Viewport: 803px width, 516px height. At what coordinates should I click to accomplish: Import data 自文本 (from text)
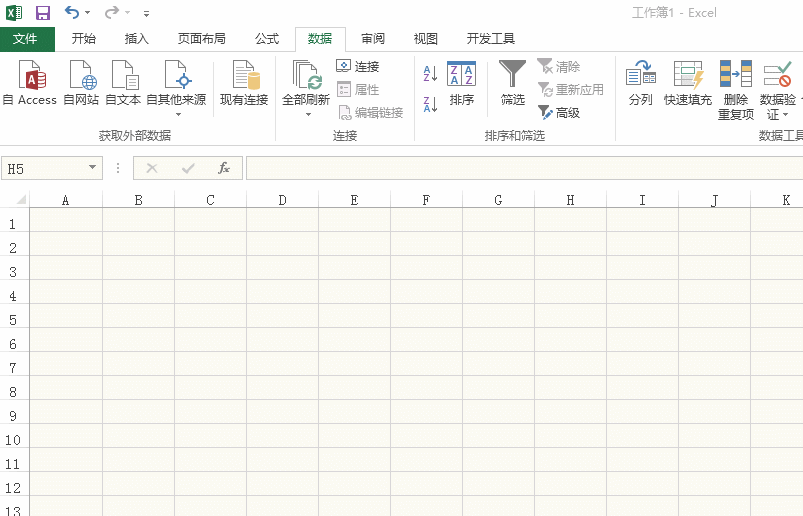(x=123, y=83)
